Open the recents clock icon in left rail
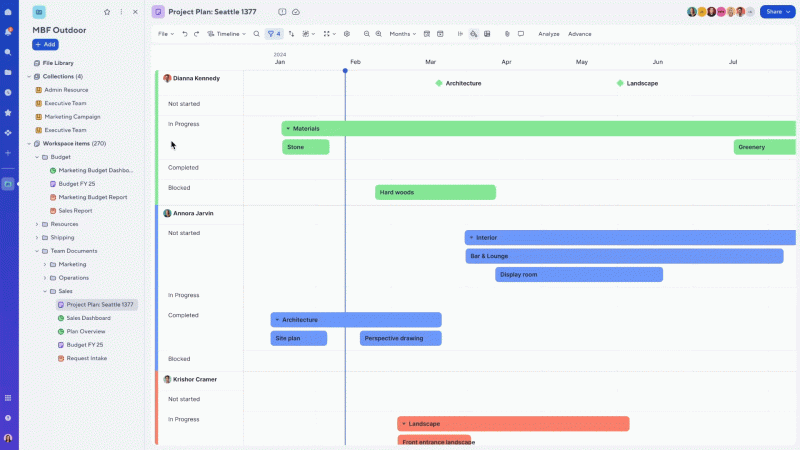This screenshot has width=800, height=450. click(x=8, y=92)
